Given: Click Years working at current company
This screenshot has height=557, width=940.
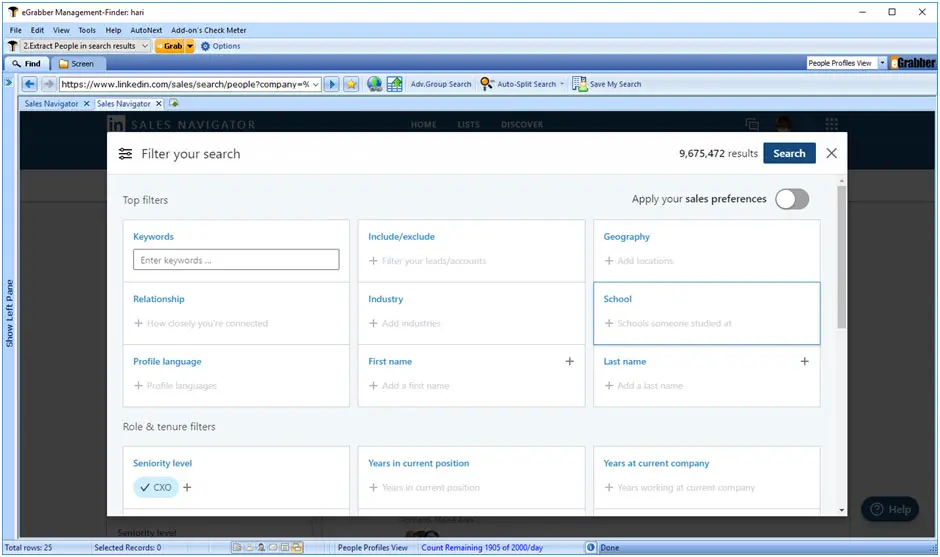Looking at the screenshot, I should pyautogui.click(x=679, y=487).
